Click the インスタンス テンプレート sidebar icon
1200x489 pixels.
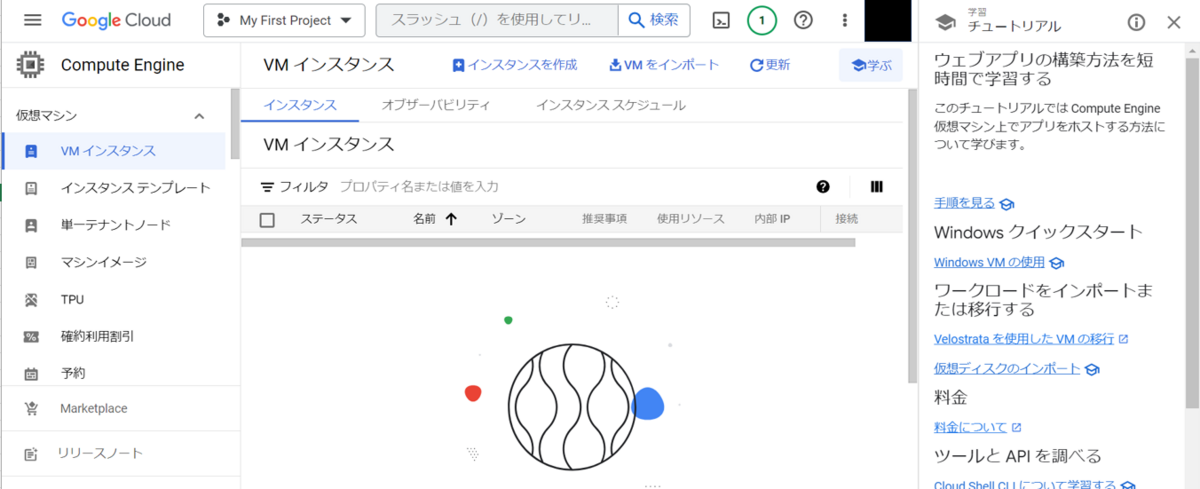point(31,188)
